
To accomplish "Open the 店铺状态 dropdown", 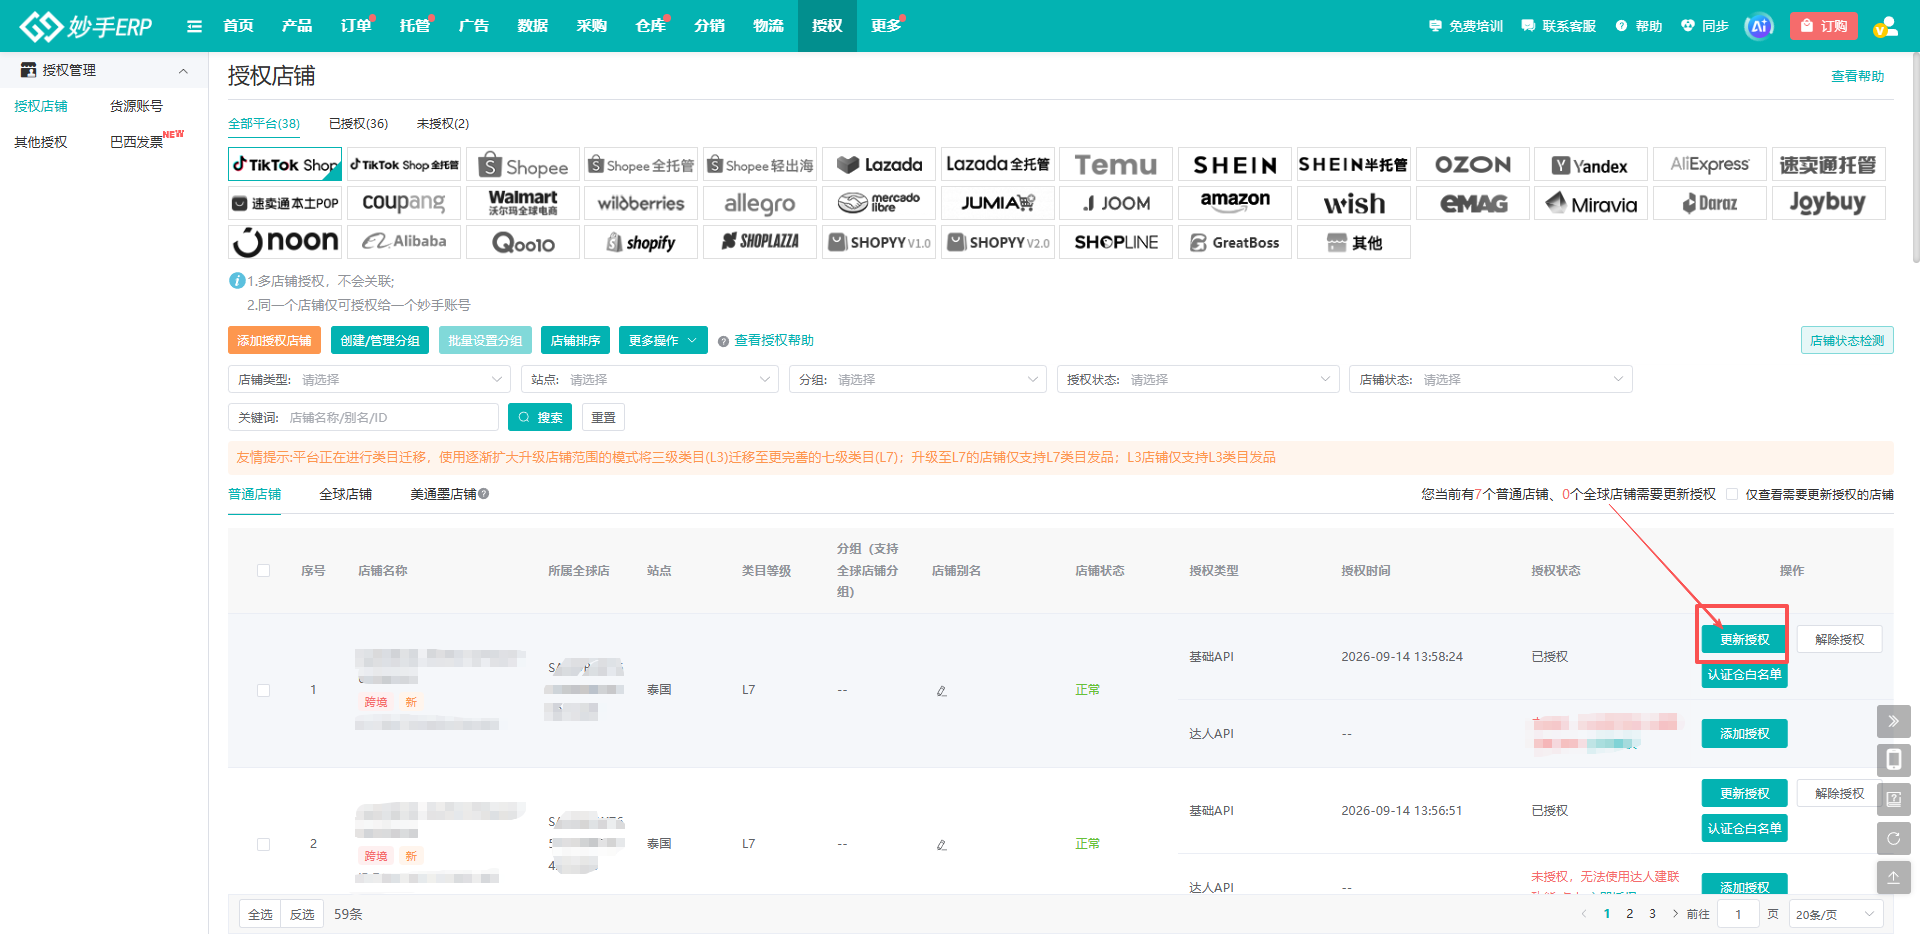I will click(1491, 380).
